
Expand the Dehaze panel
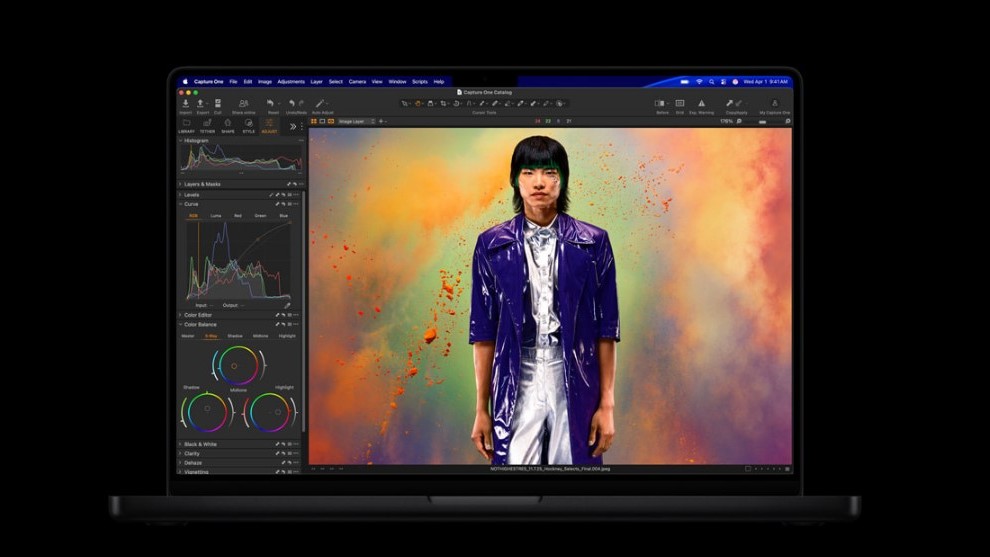click(x=181, y=463)
